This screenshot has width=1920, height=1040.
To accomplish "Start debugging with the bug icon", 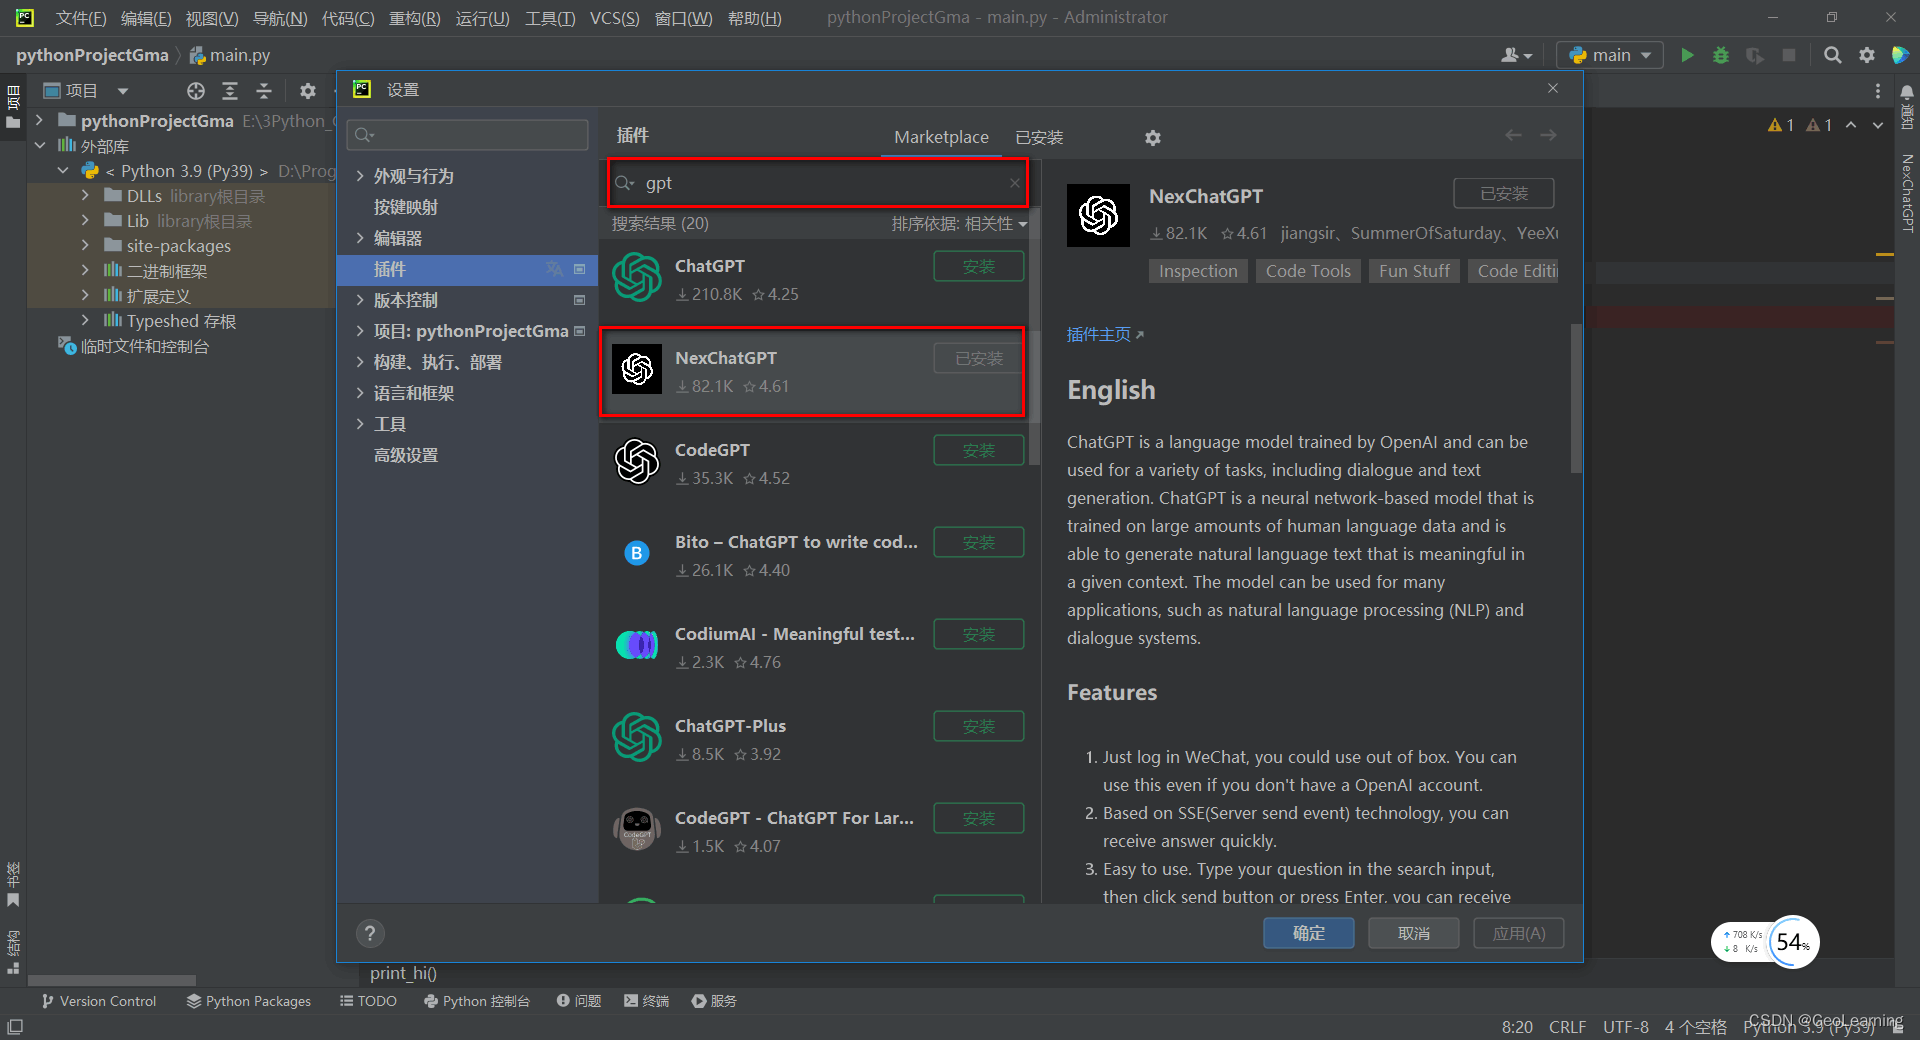I will pyautogui.click(x=1721, y=55).
